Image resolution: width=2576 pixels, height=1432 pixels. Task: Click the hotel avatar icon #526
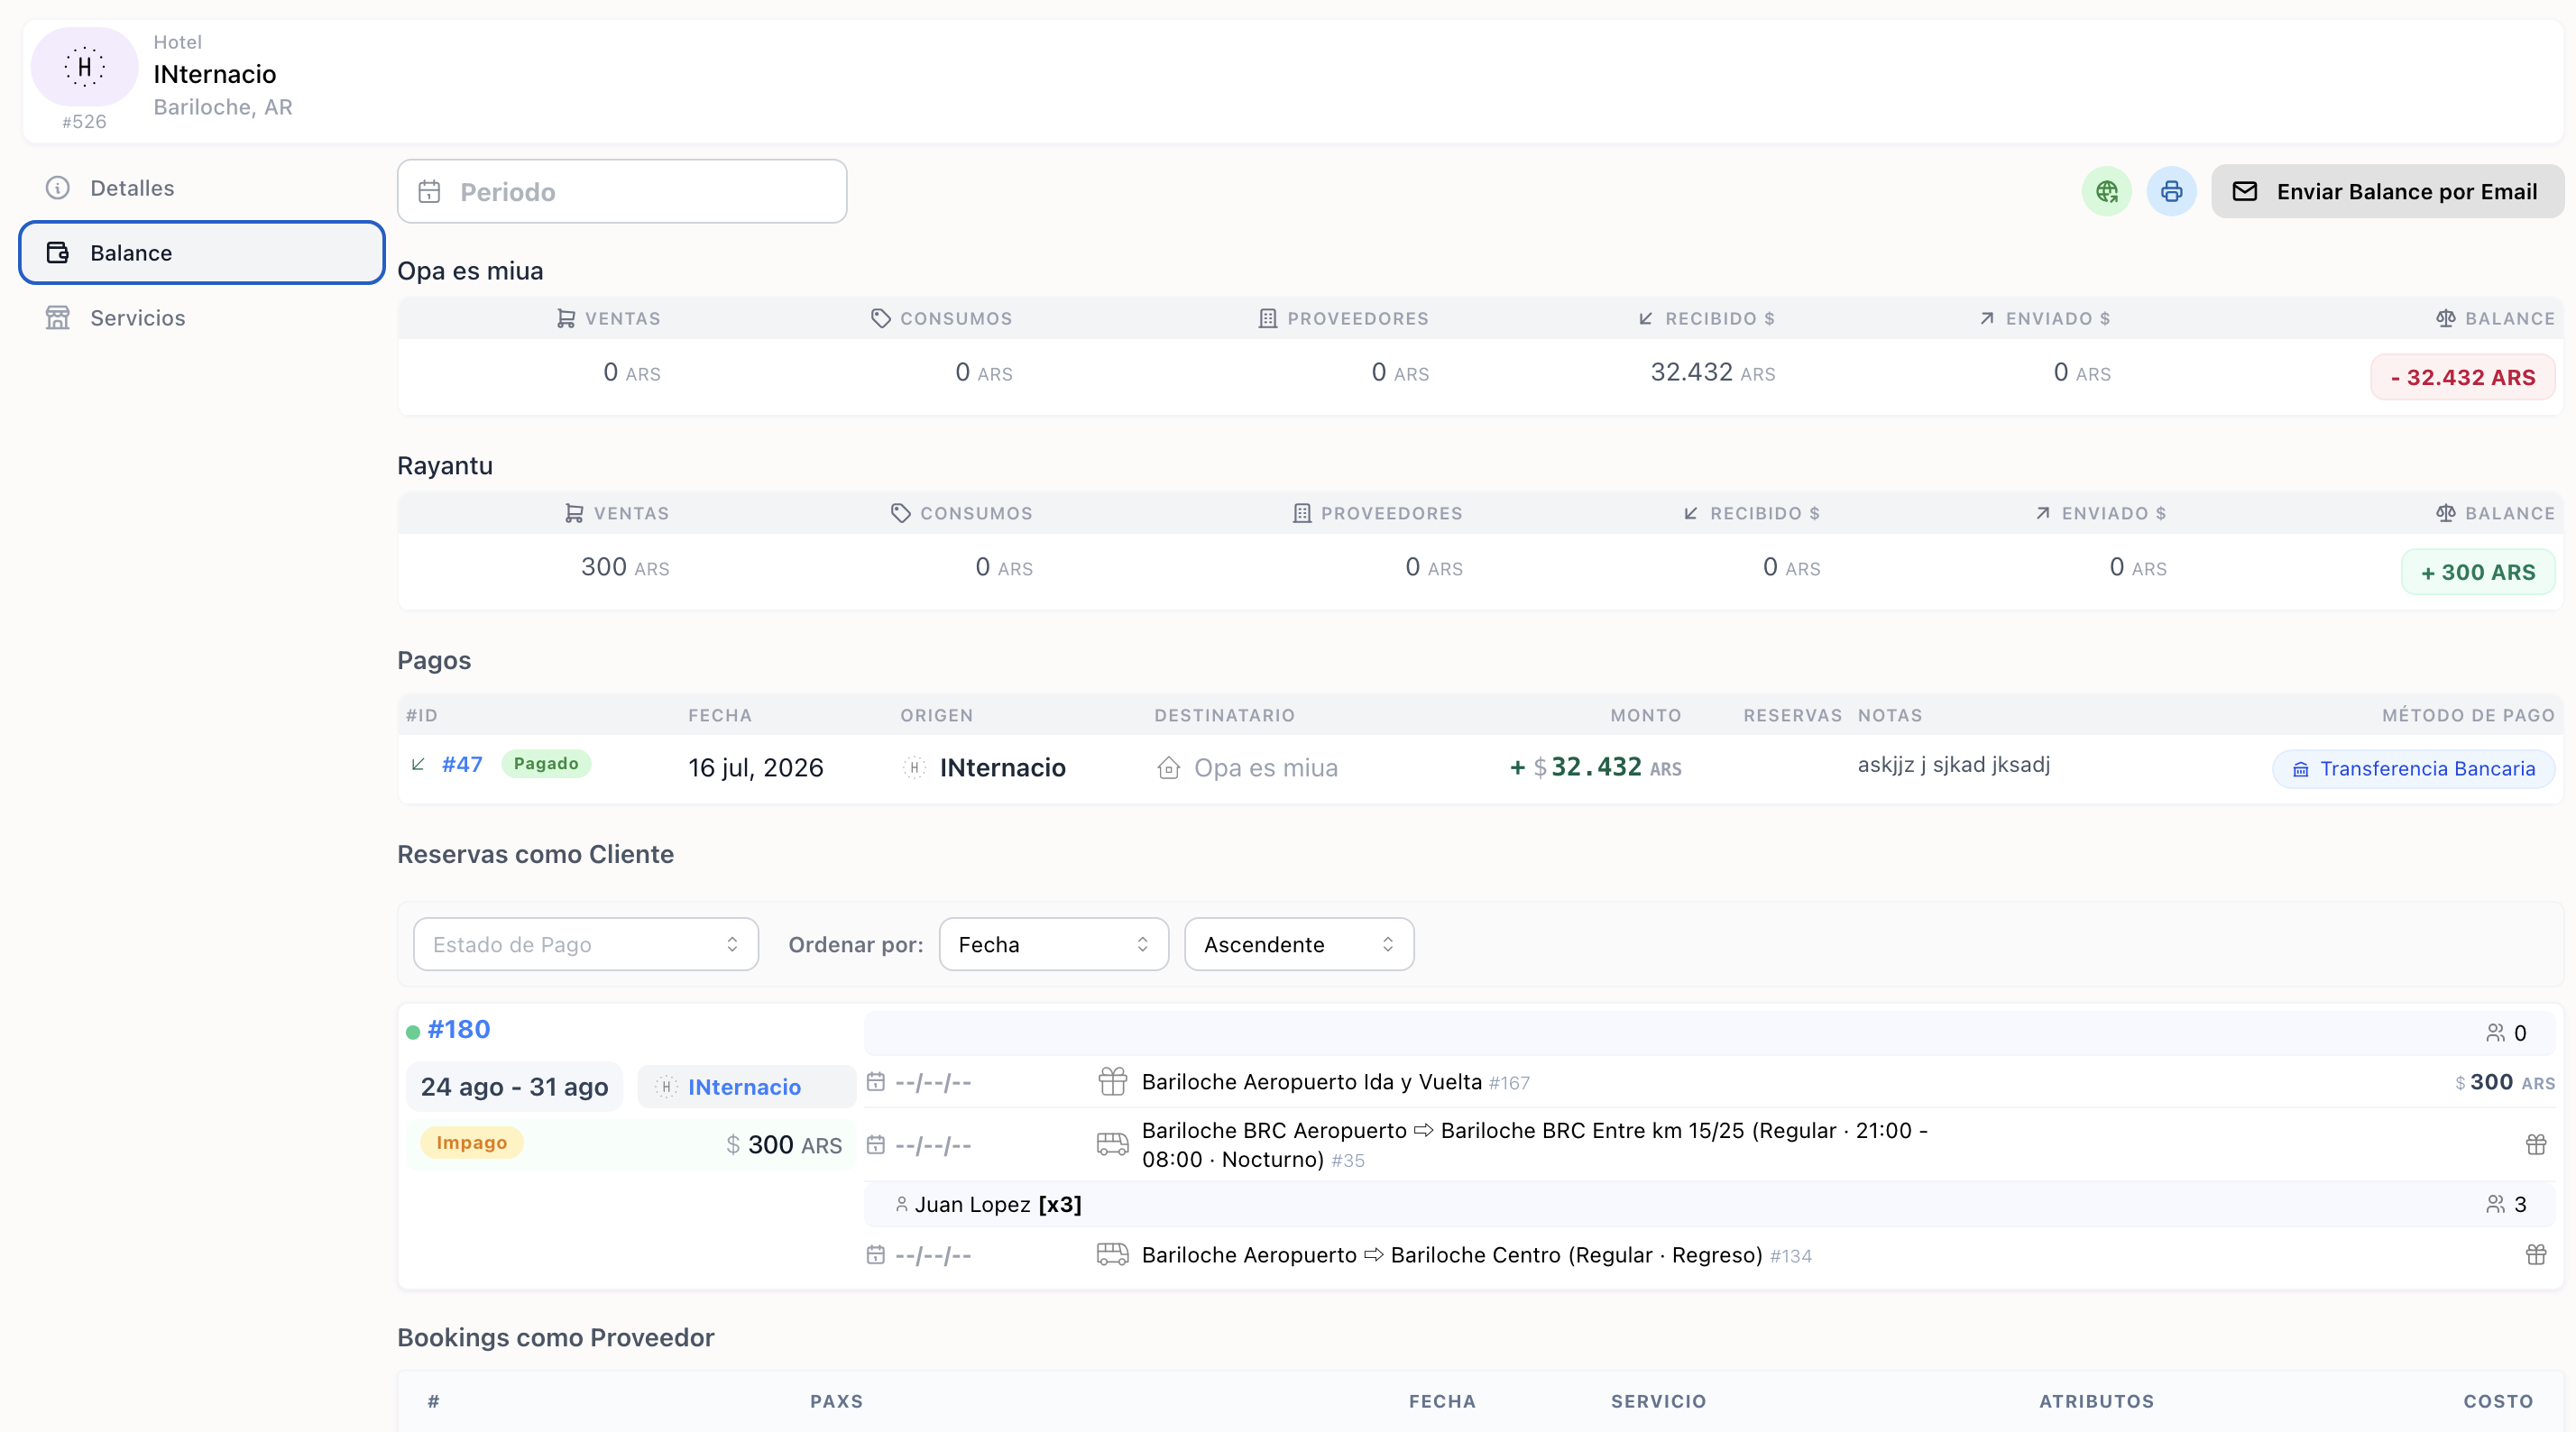coord(84,67)
